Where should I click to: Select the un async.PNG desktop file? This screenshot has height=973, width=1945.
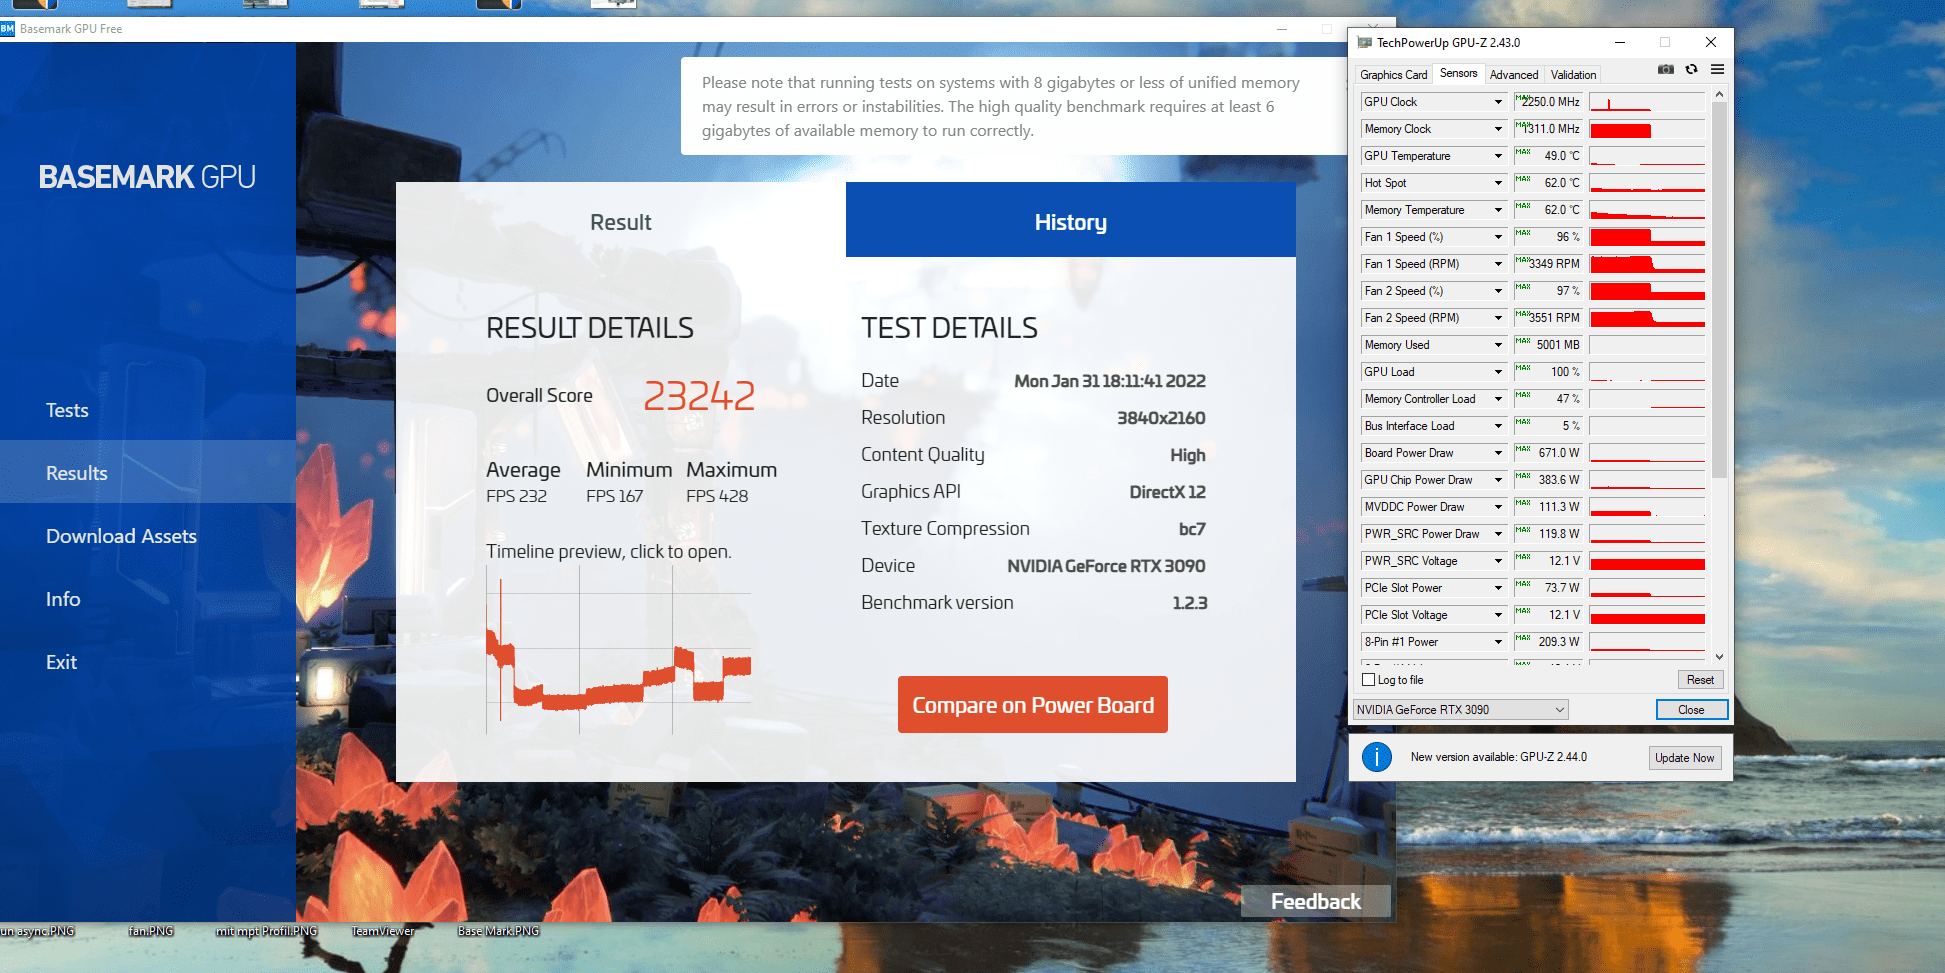coord(37,931)
